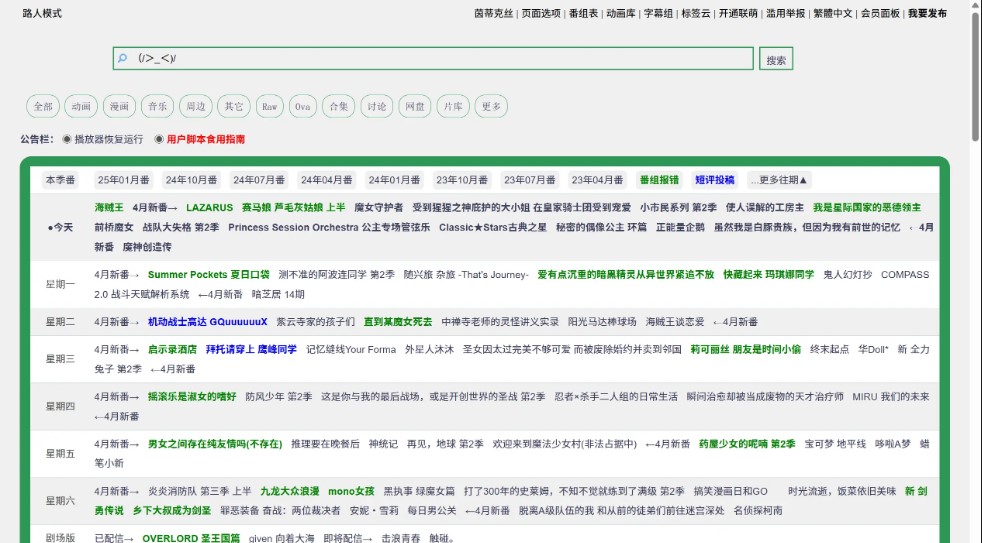This screenshot has height=543, width=982.
Task: Select the 全部 category pill
Action: click(x=43, y=107)
